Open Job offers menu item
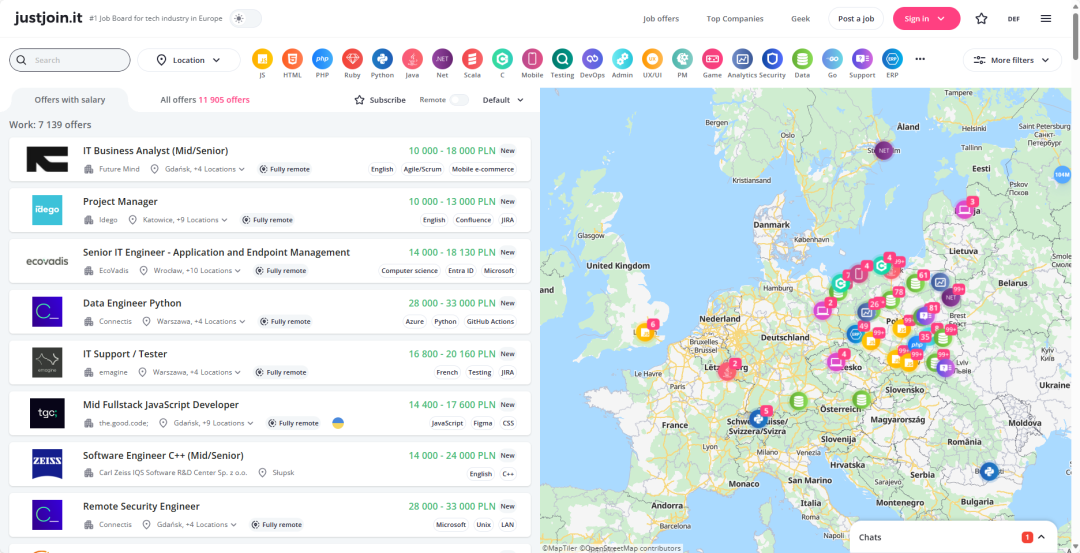 (661, 19)
